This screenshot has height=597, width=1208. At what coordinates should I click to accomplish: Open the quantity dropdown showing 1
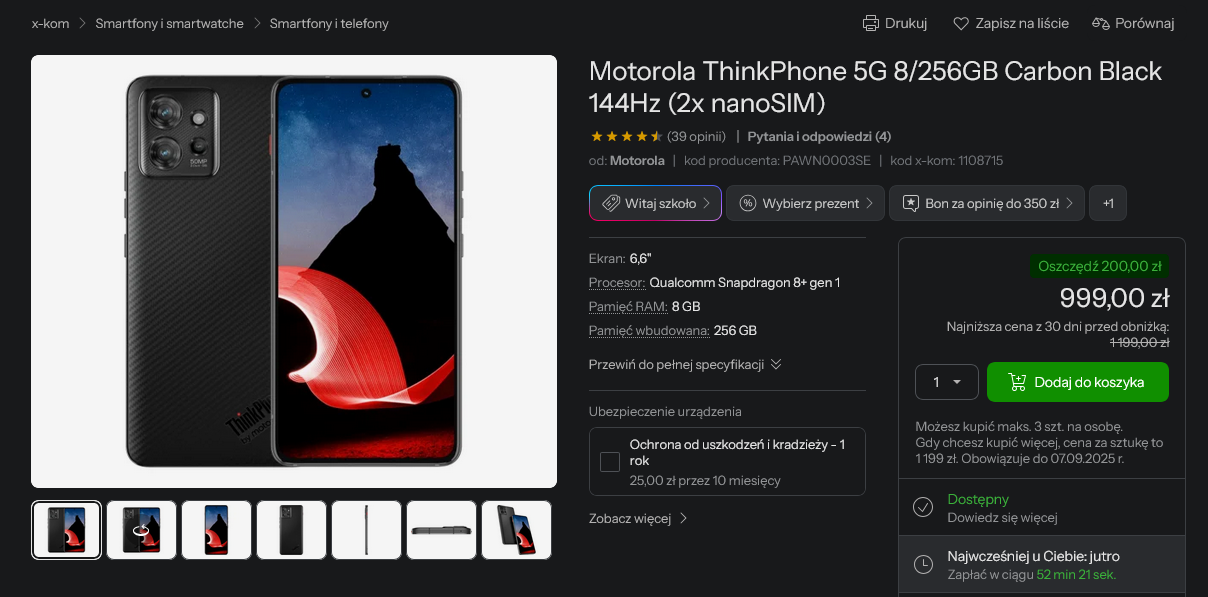pyautogui.click(x=946, y=382)
